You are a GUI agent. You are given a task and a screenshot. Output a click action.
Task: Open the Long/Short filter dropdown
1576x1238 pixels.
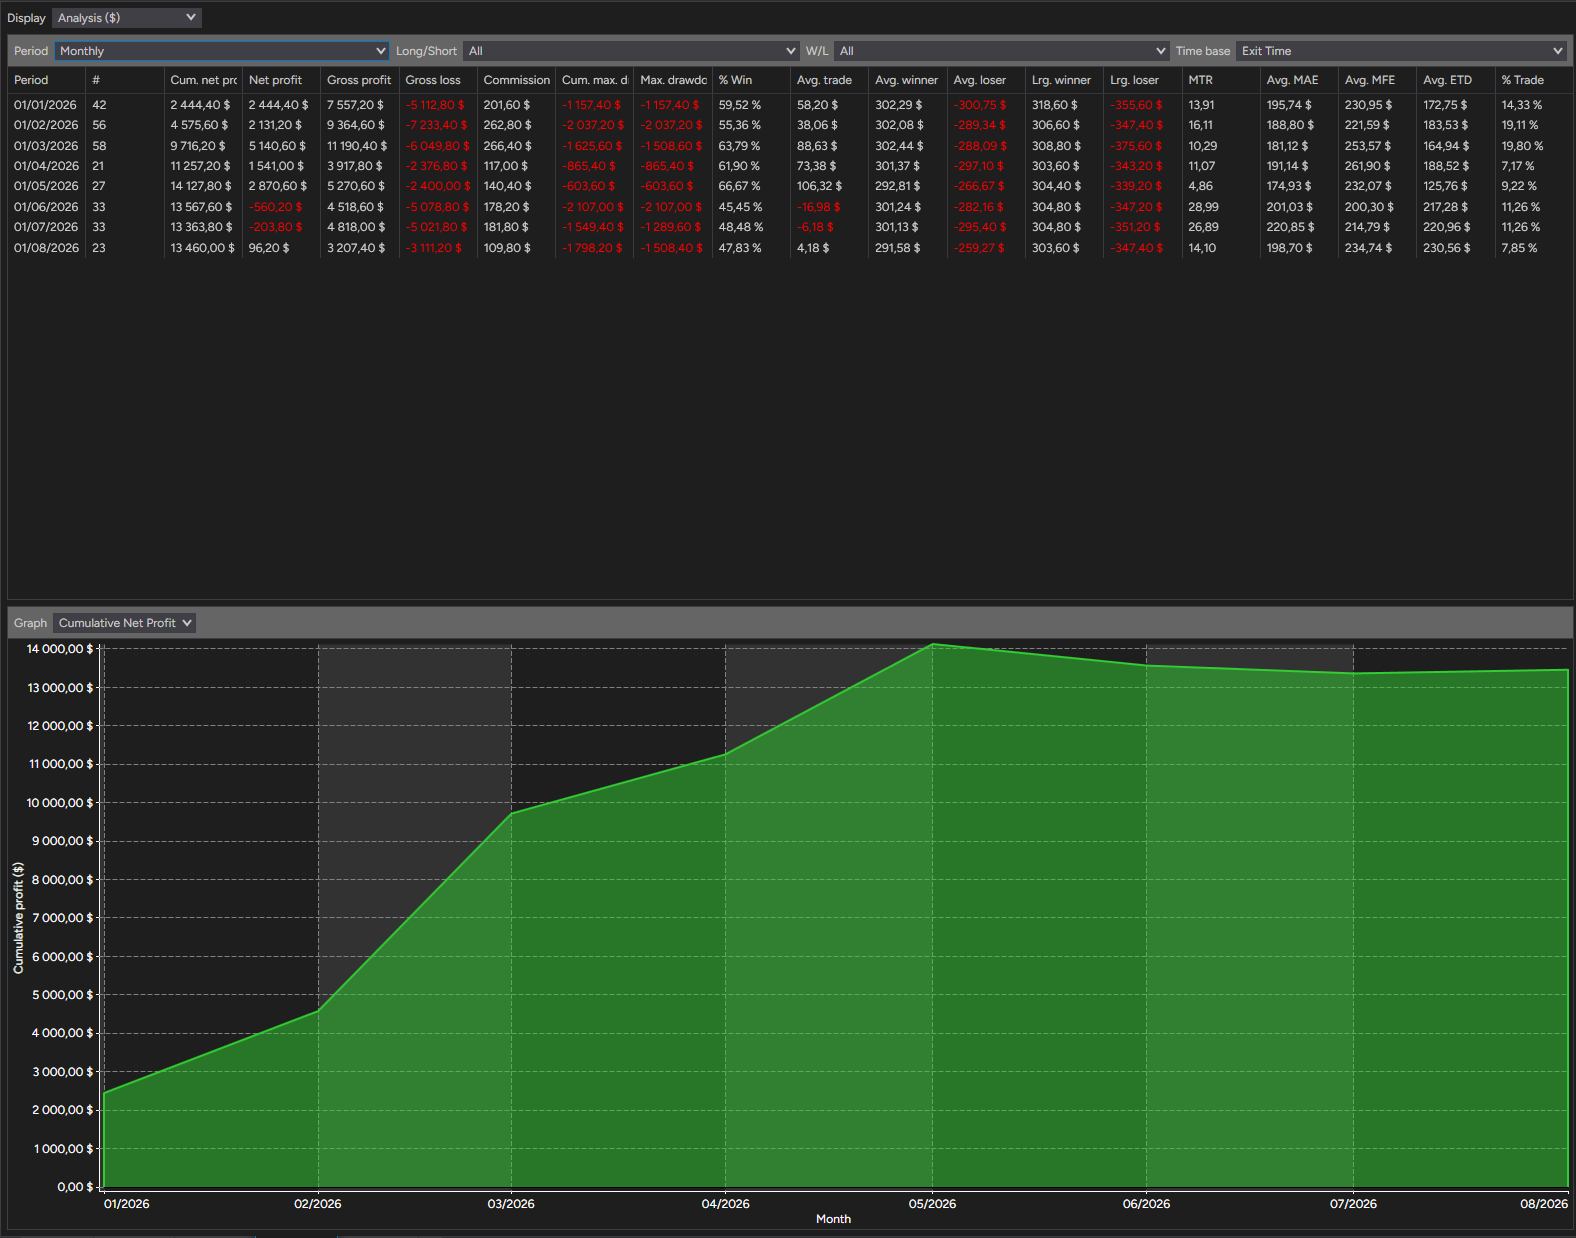coord(631,51)
